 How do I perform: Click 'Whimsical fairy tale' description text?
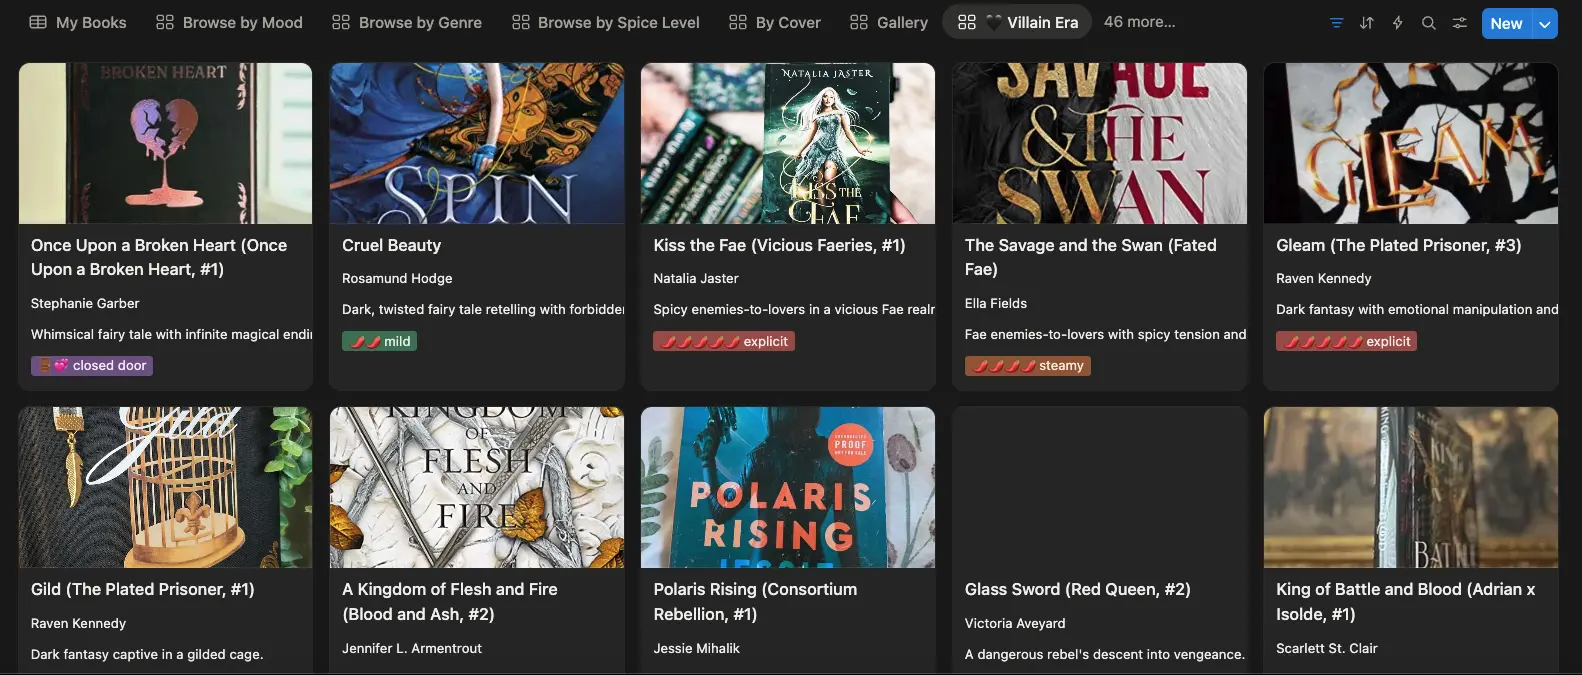pyautogui.click(x=171, y=334)
